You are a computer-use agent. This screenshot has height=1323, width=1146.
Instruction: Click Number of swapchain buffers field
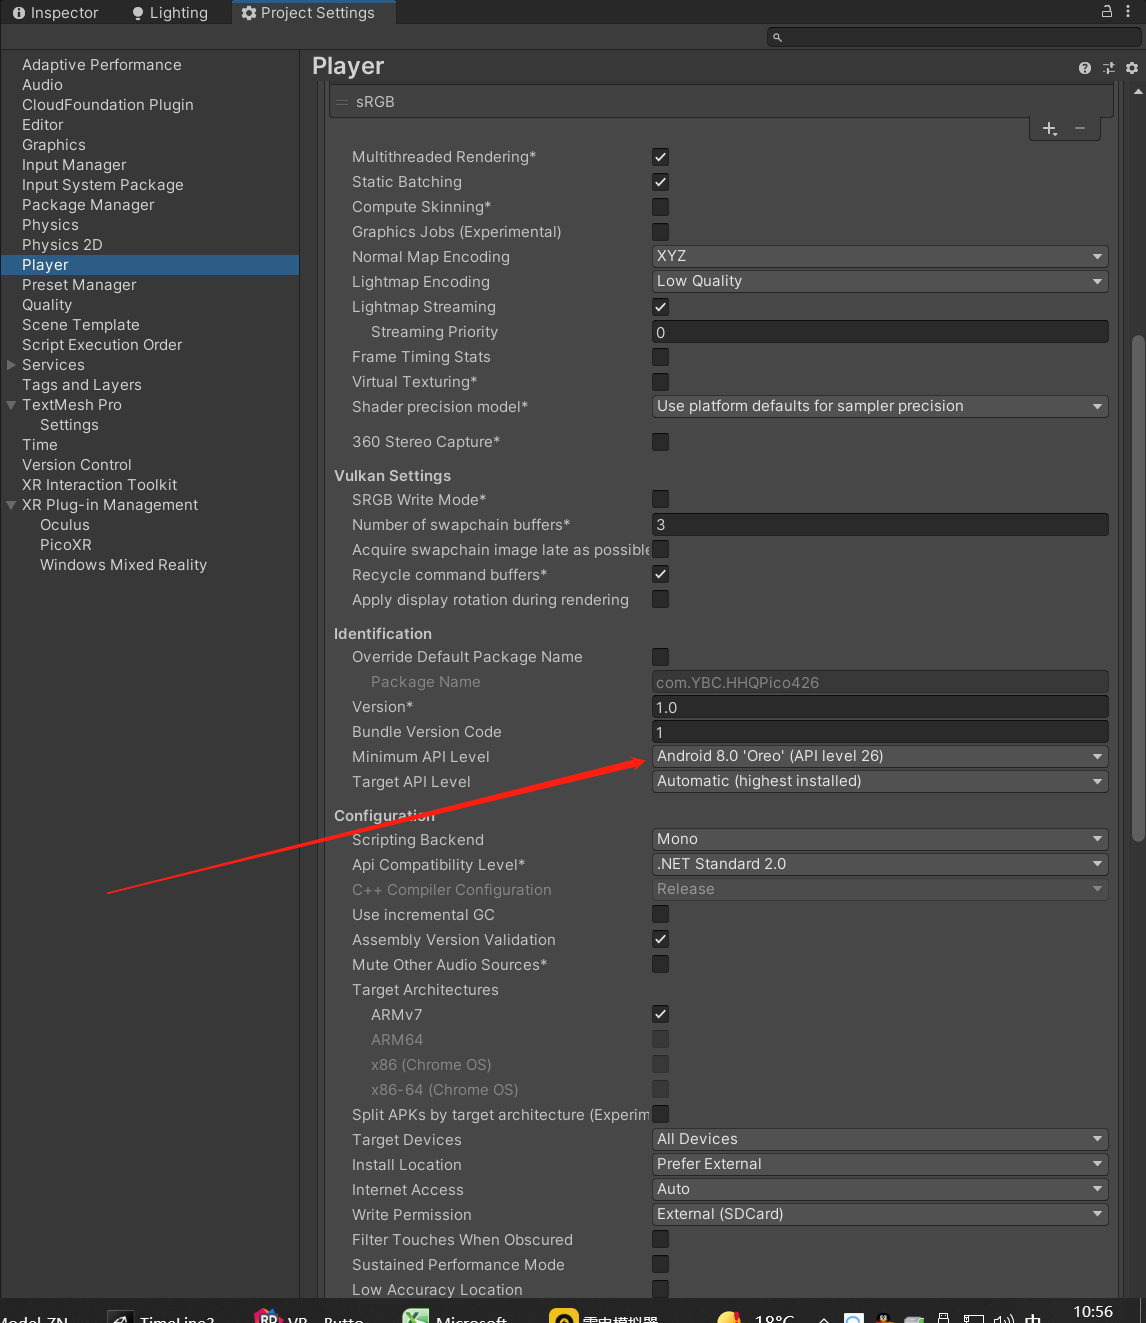tap(880, 524)
